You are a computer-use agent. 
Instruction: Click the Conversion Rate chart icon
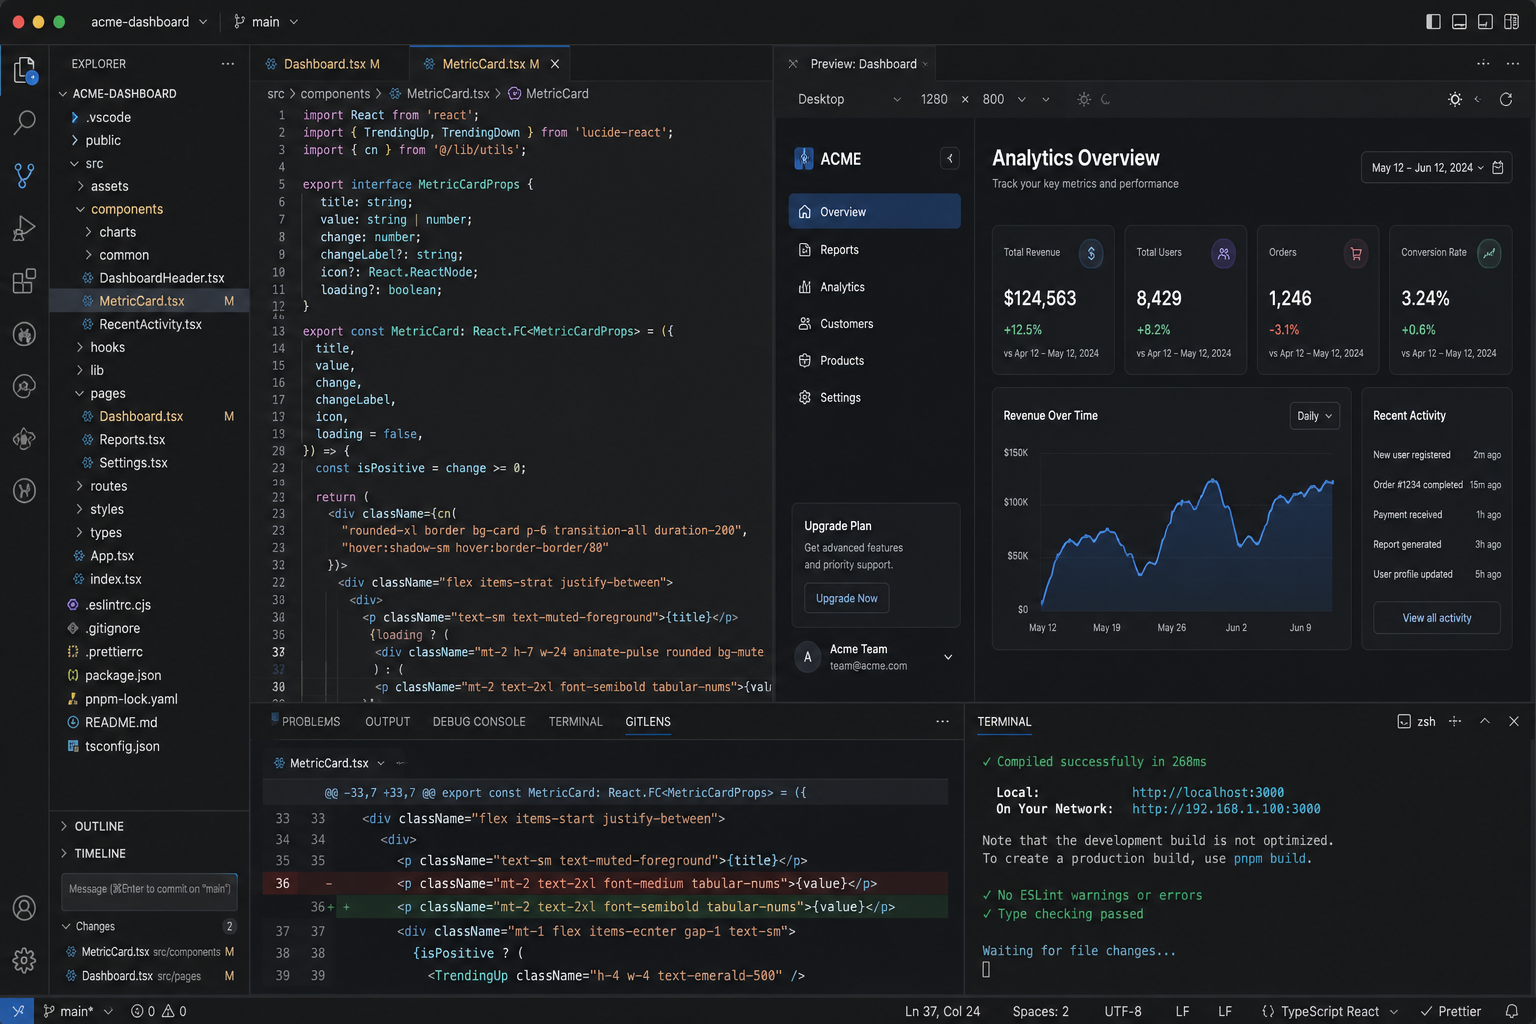click(x=1489, y=253)
